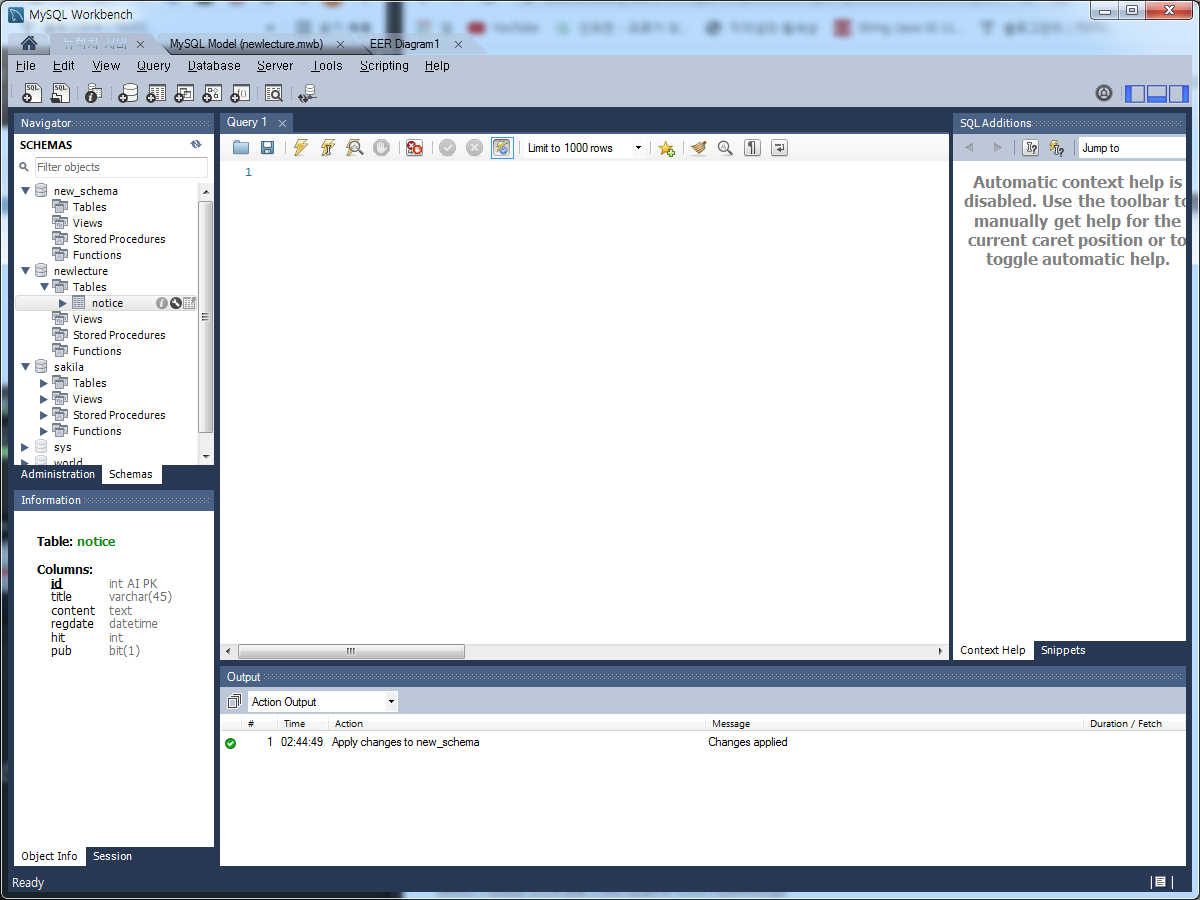Stop query execution hand icon
The height and width of the screenshot is (900, 1200).
pos(381,148)
